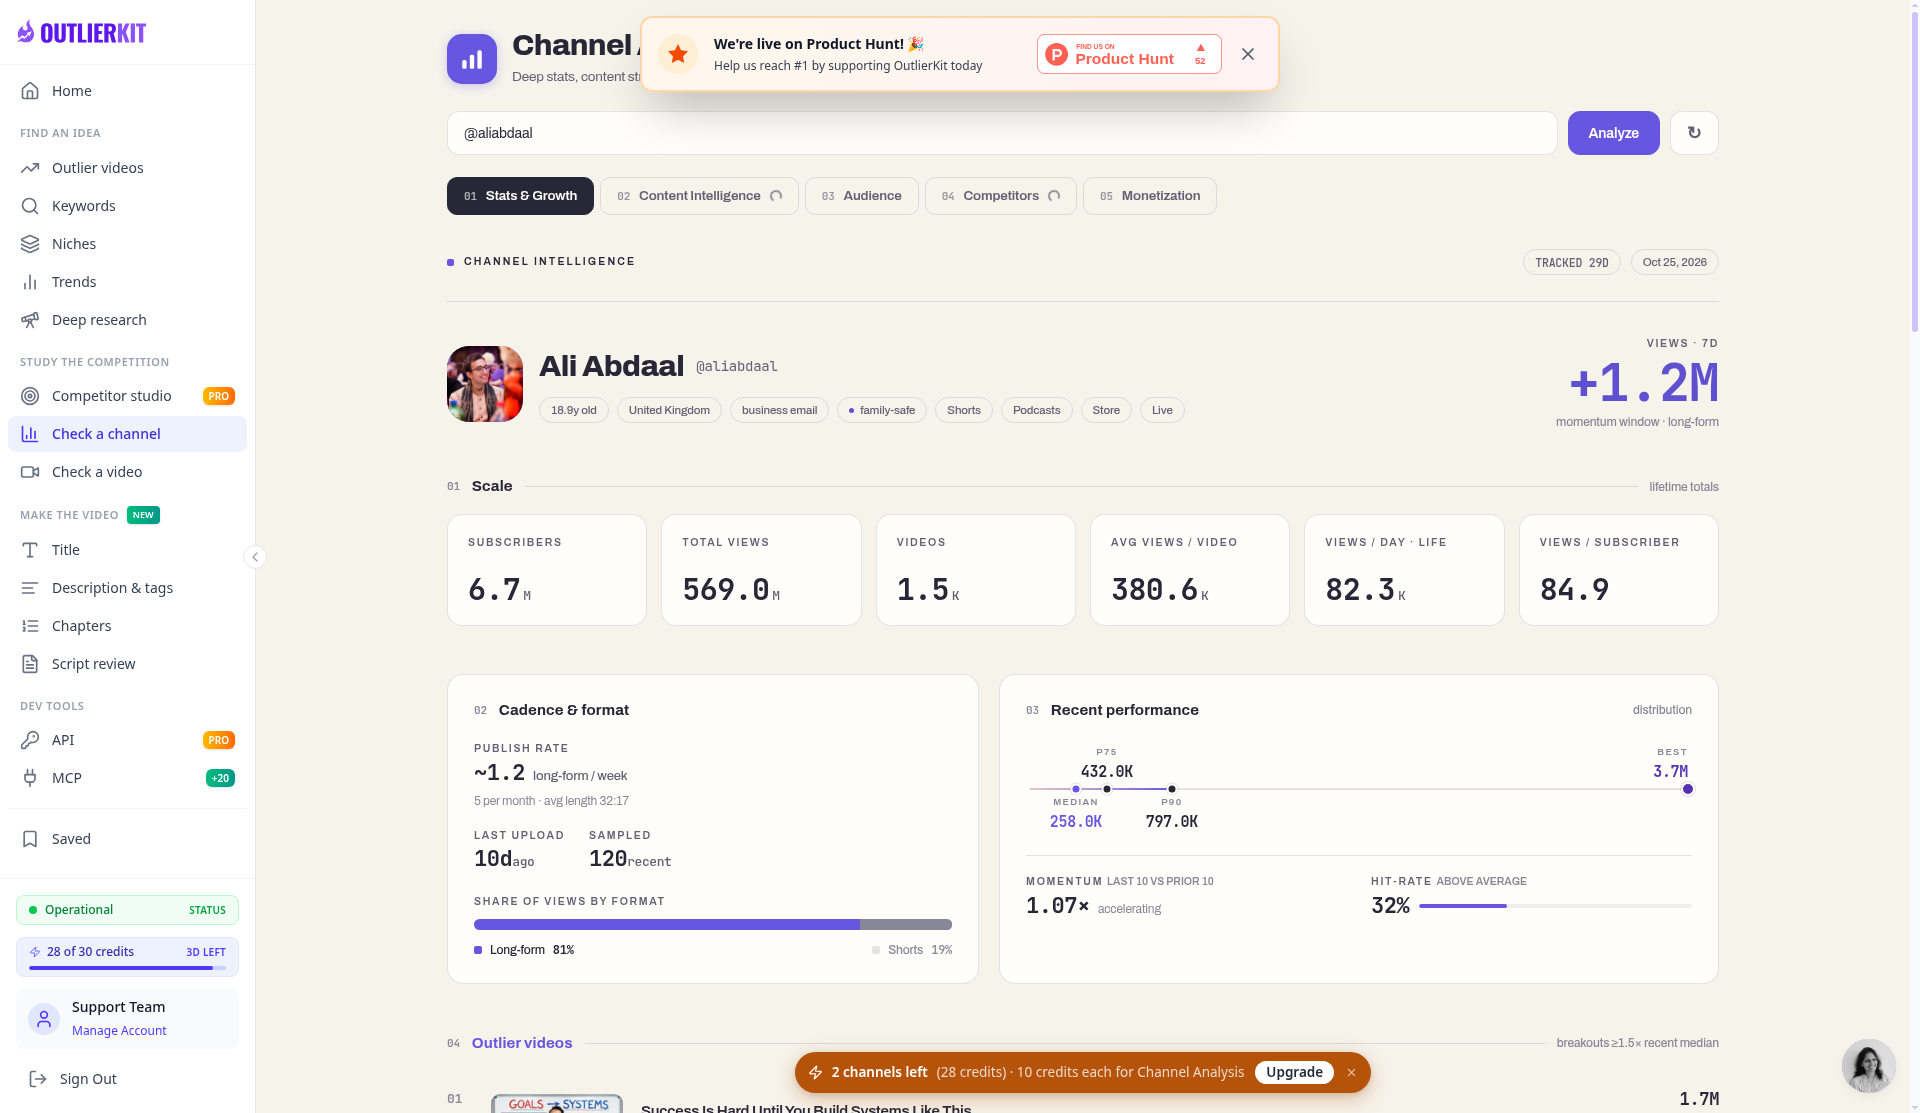Click the credits usage progress bar
1920x1113 pixels.
pyautogui.click(x=128, y=968)
